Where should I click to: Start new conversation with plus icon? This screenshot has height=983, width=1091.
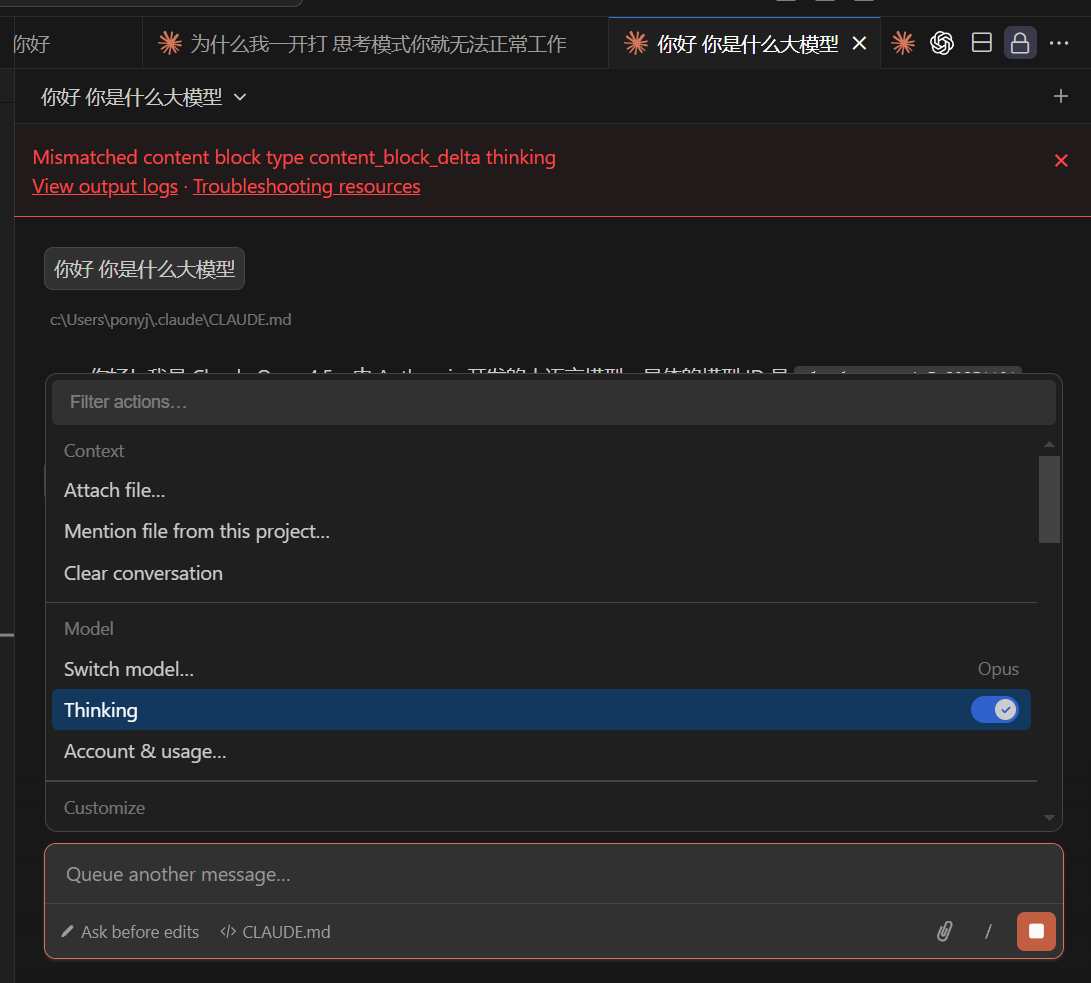[1060, 97]
